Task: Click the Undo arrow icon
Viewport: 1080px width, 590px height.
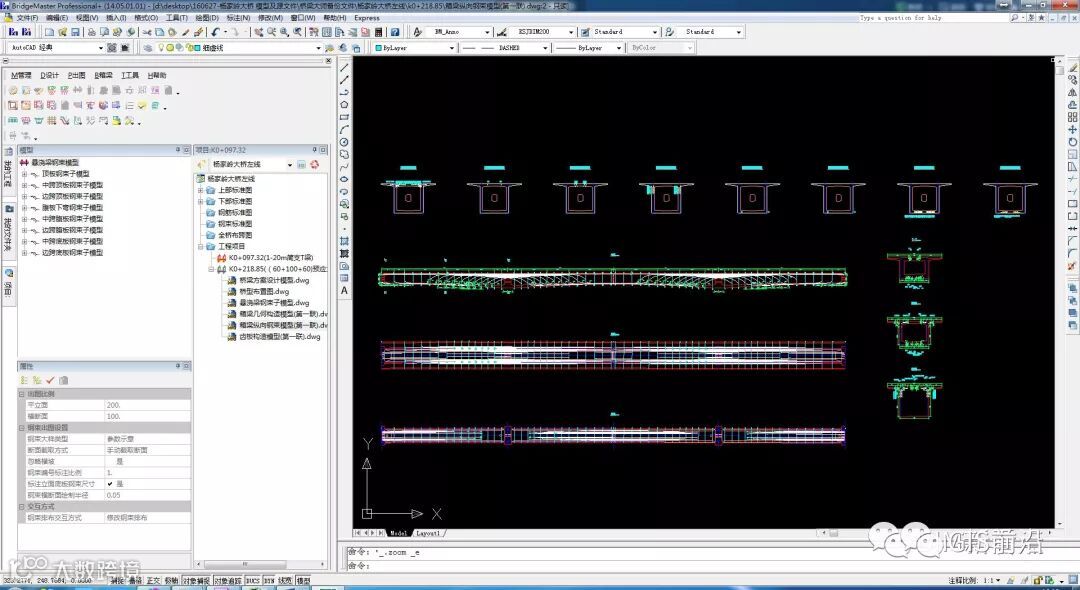Action: point(216,32)
